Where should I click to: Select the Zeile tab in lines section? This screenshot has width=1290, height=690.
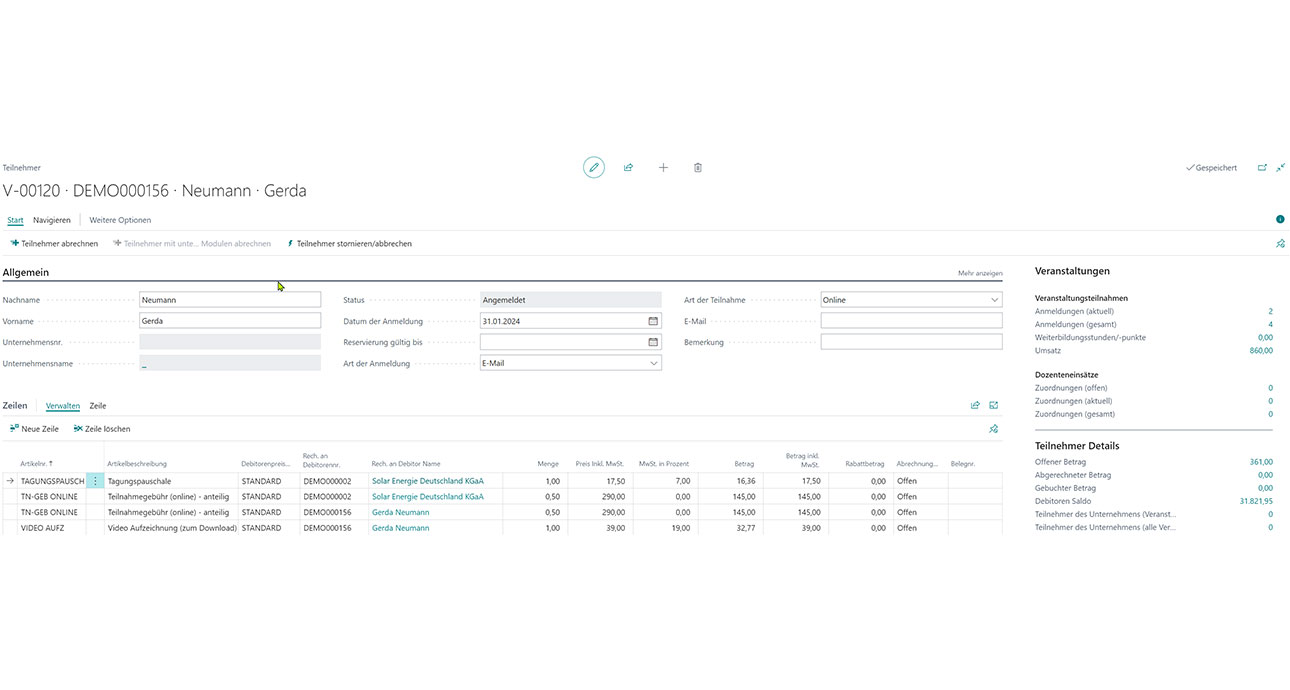click(98, 406)
